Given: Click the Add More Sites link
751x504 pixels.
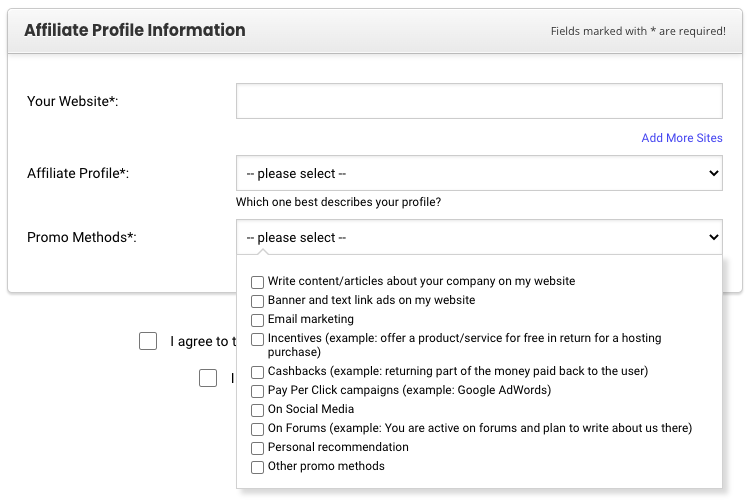Looking at the screenshot, I should 682,138.
